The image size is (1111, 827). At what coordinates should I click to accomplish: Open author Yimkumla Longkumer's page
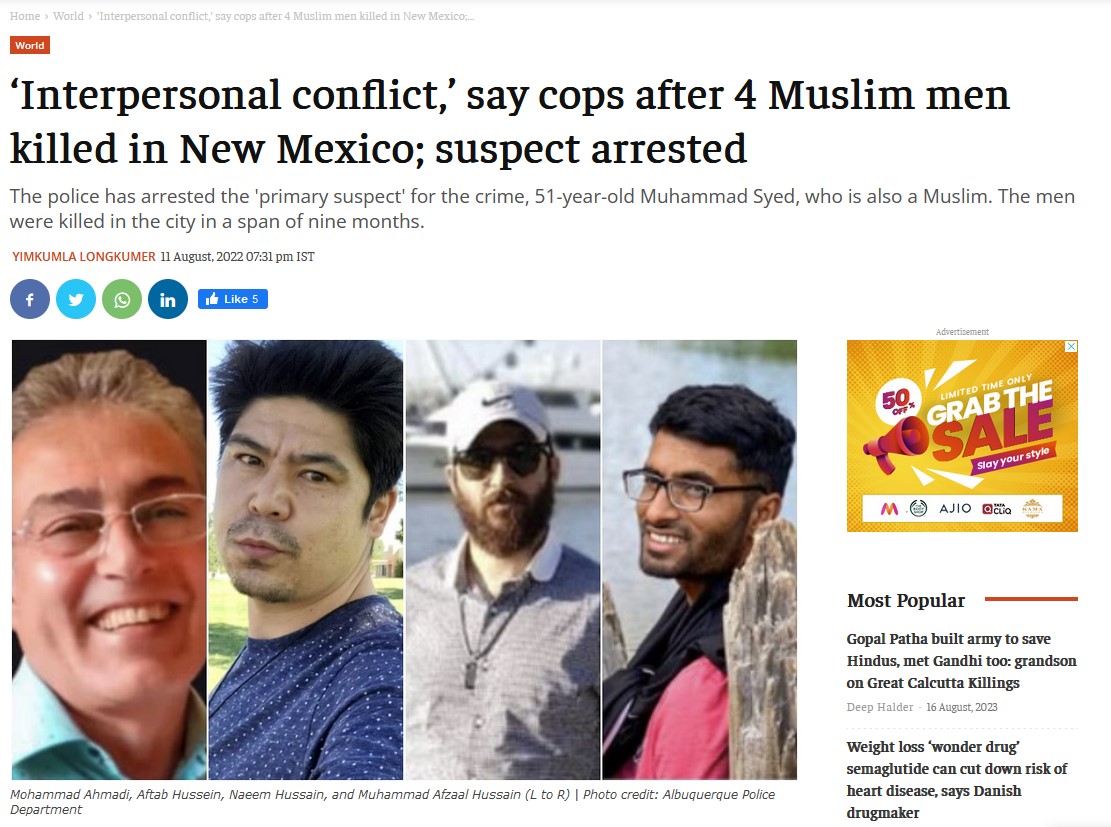(84, 257)
